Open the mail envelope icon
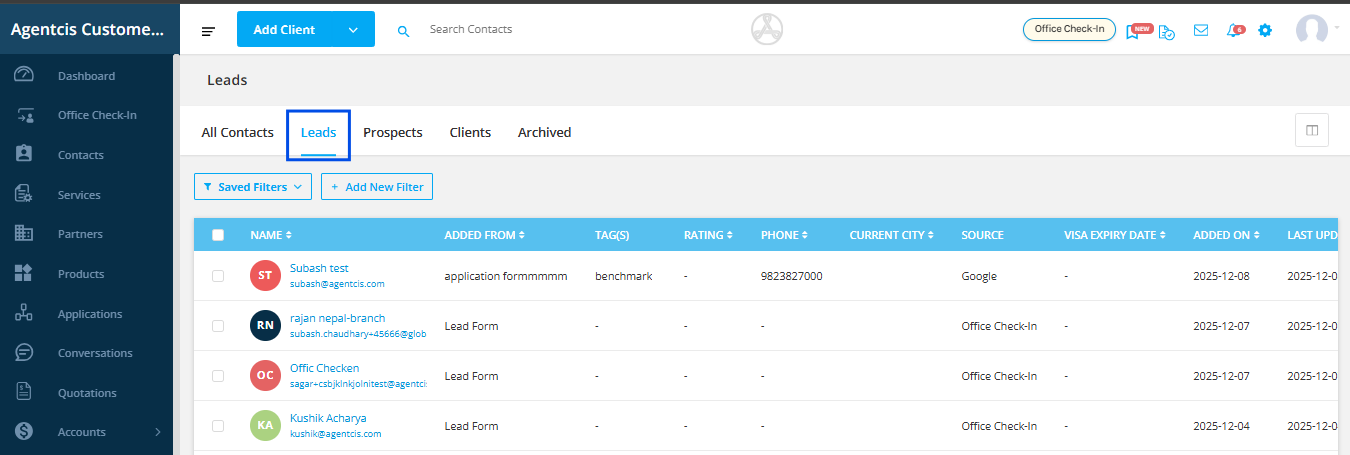 click(x=1202, y=30)
